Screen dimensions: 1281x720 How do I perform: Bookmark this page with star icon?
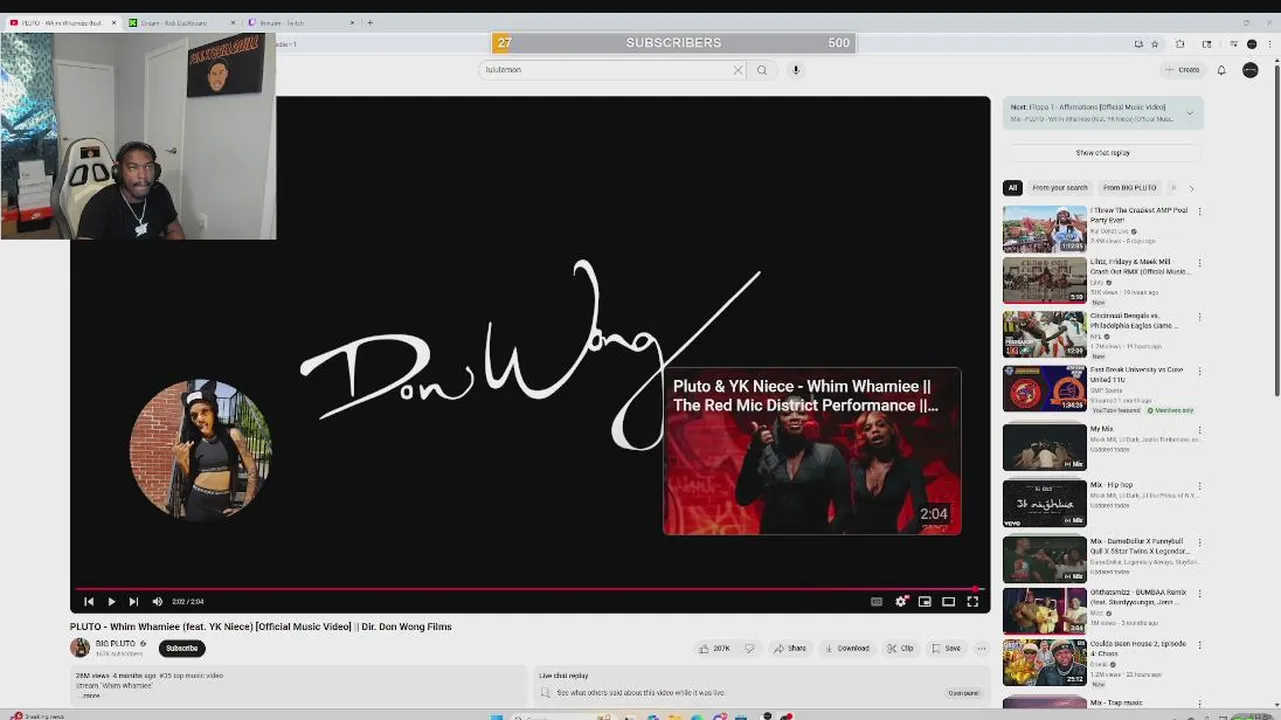point(1154,44)
